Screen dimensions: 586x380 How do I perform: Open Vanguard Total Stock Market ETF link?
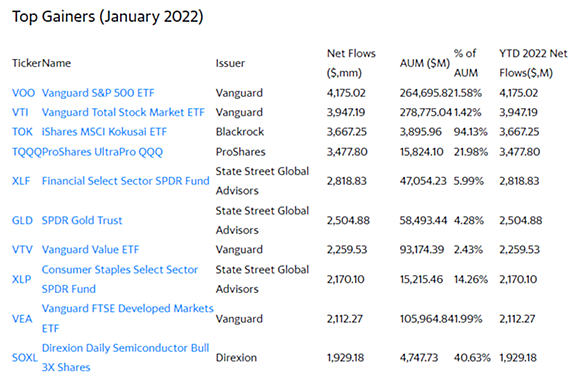(123, 112)
